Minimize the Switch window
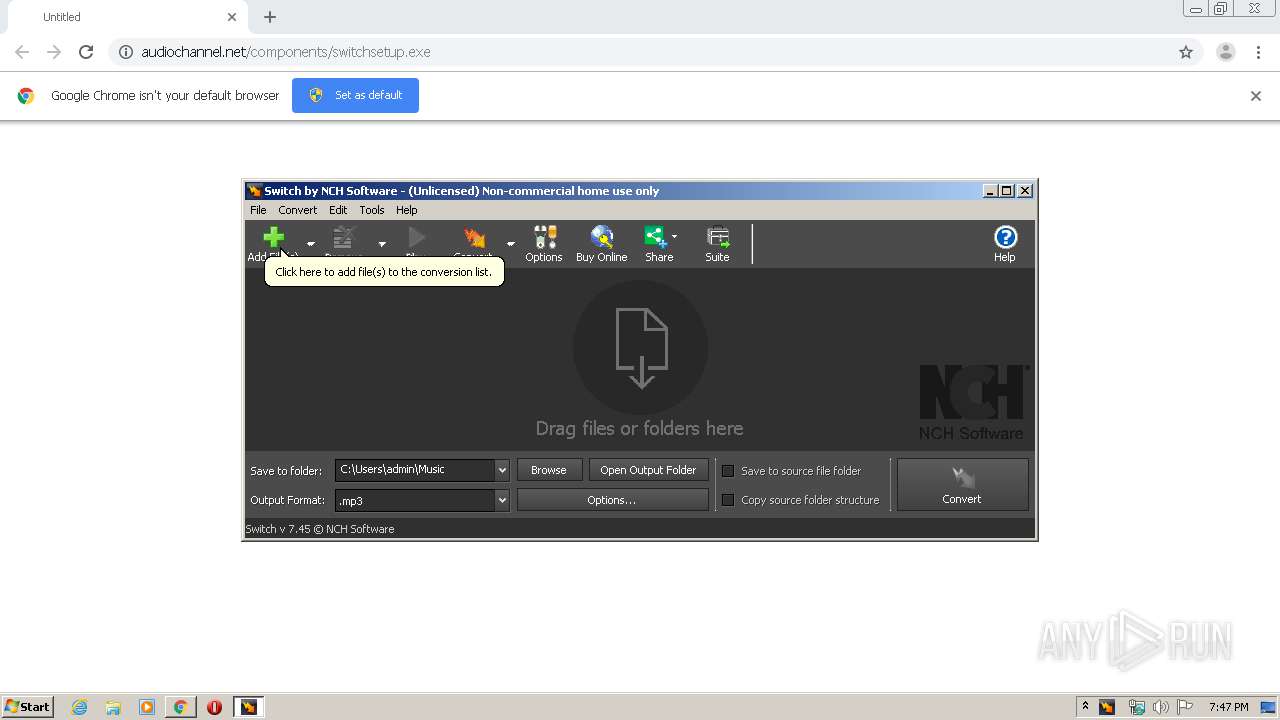The image size is (1280, 720). click(x=990, y=191)
